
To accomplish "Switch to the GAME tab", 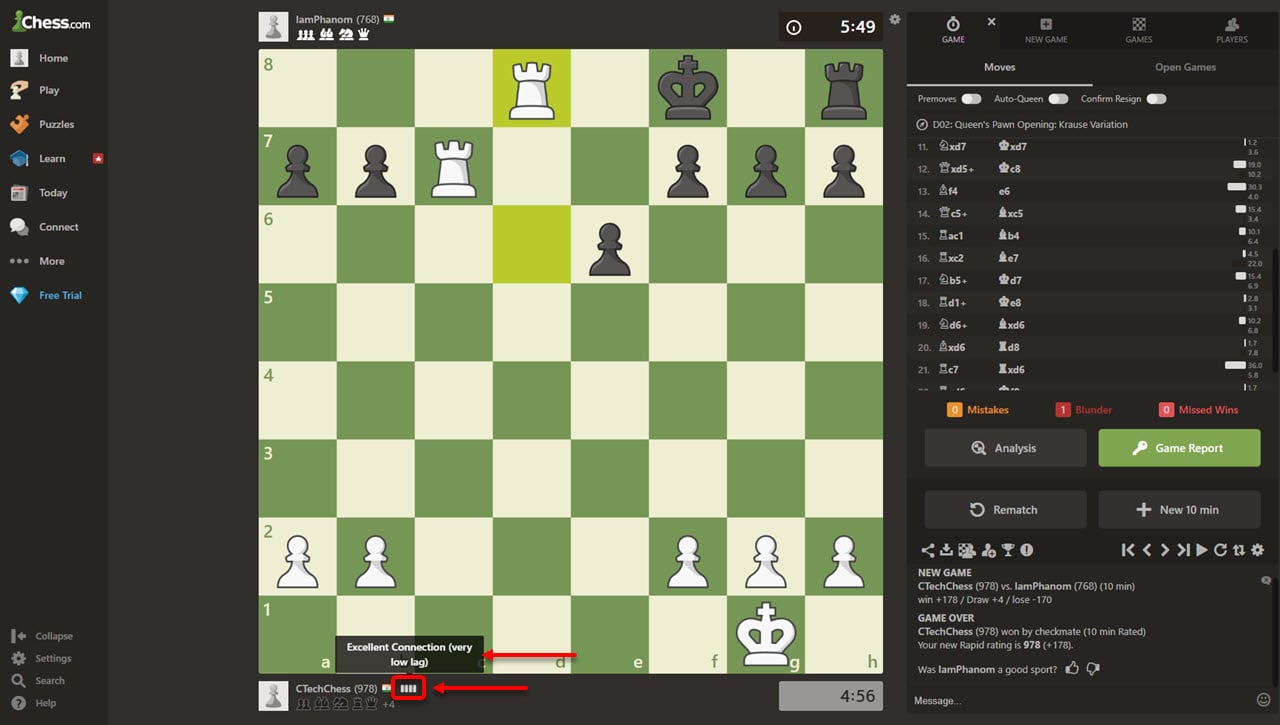I will pos(953,30).
